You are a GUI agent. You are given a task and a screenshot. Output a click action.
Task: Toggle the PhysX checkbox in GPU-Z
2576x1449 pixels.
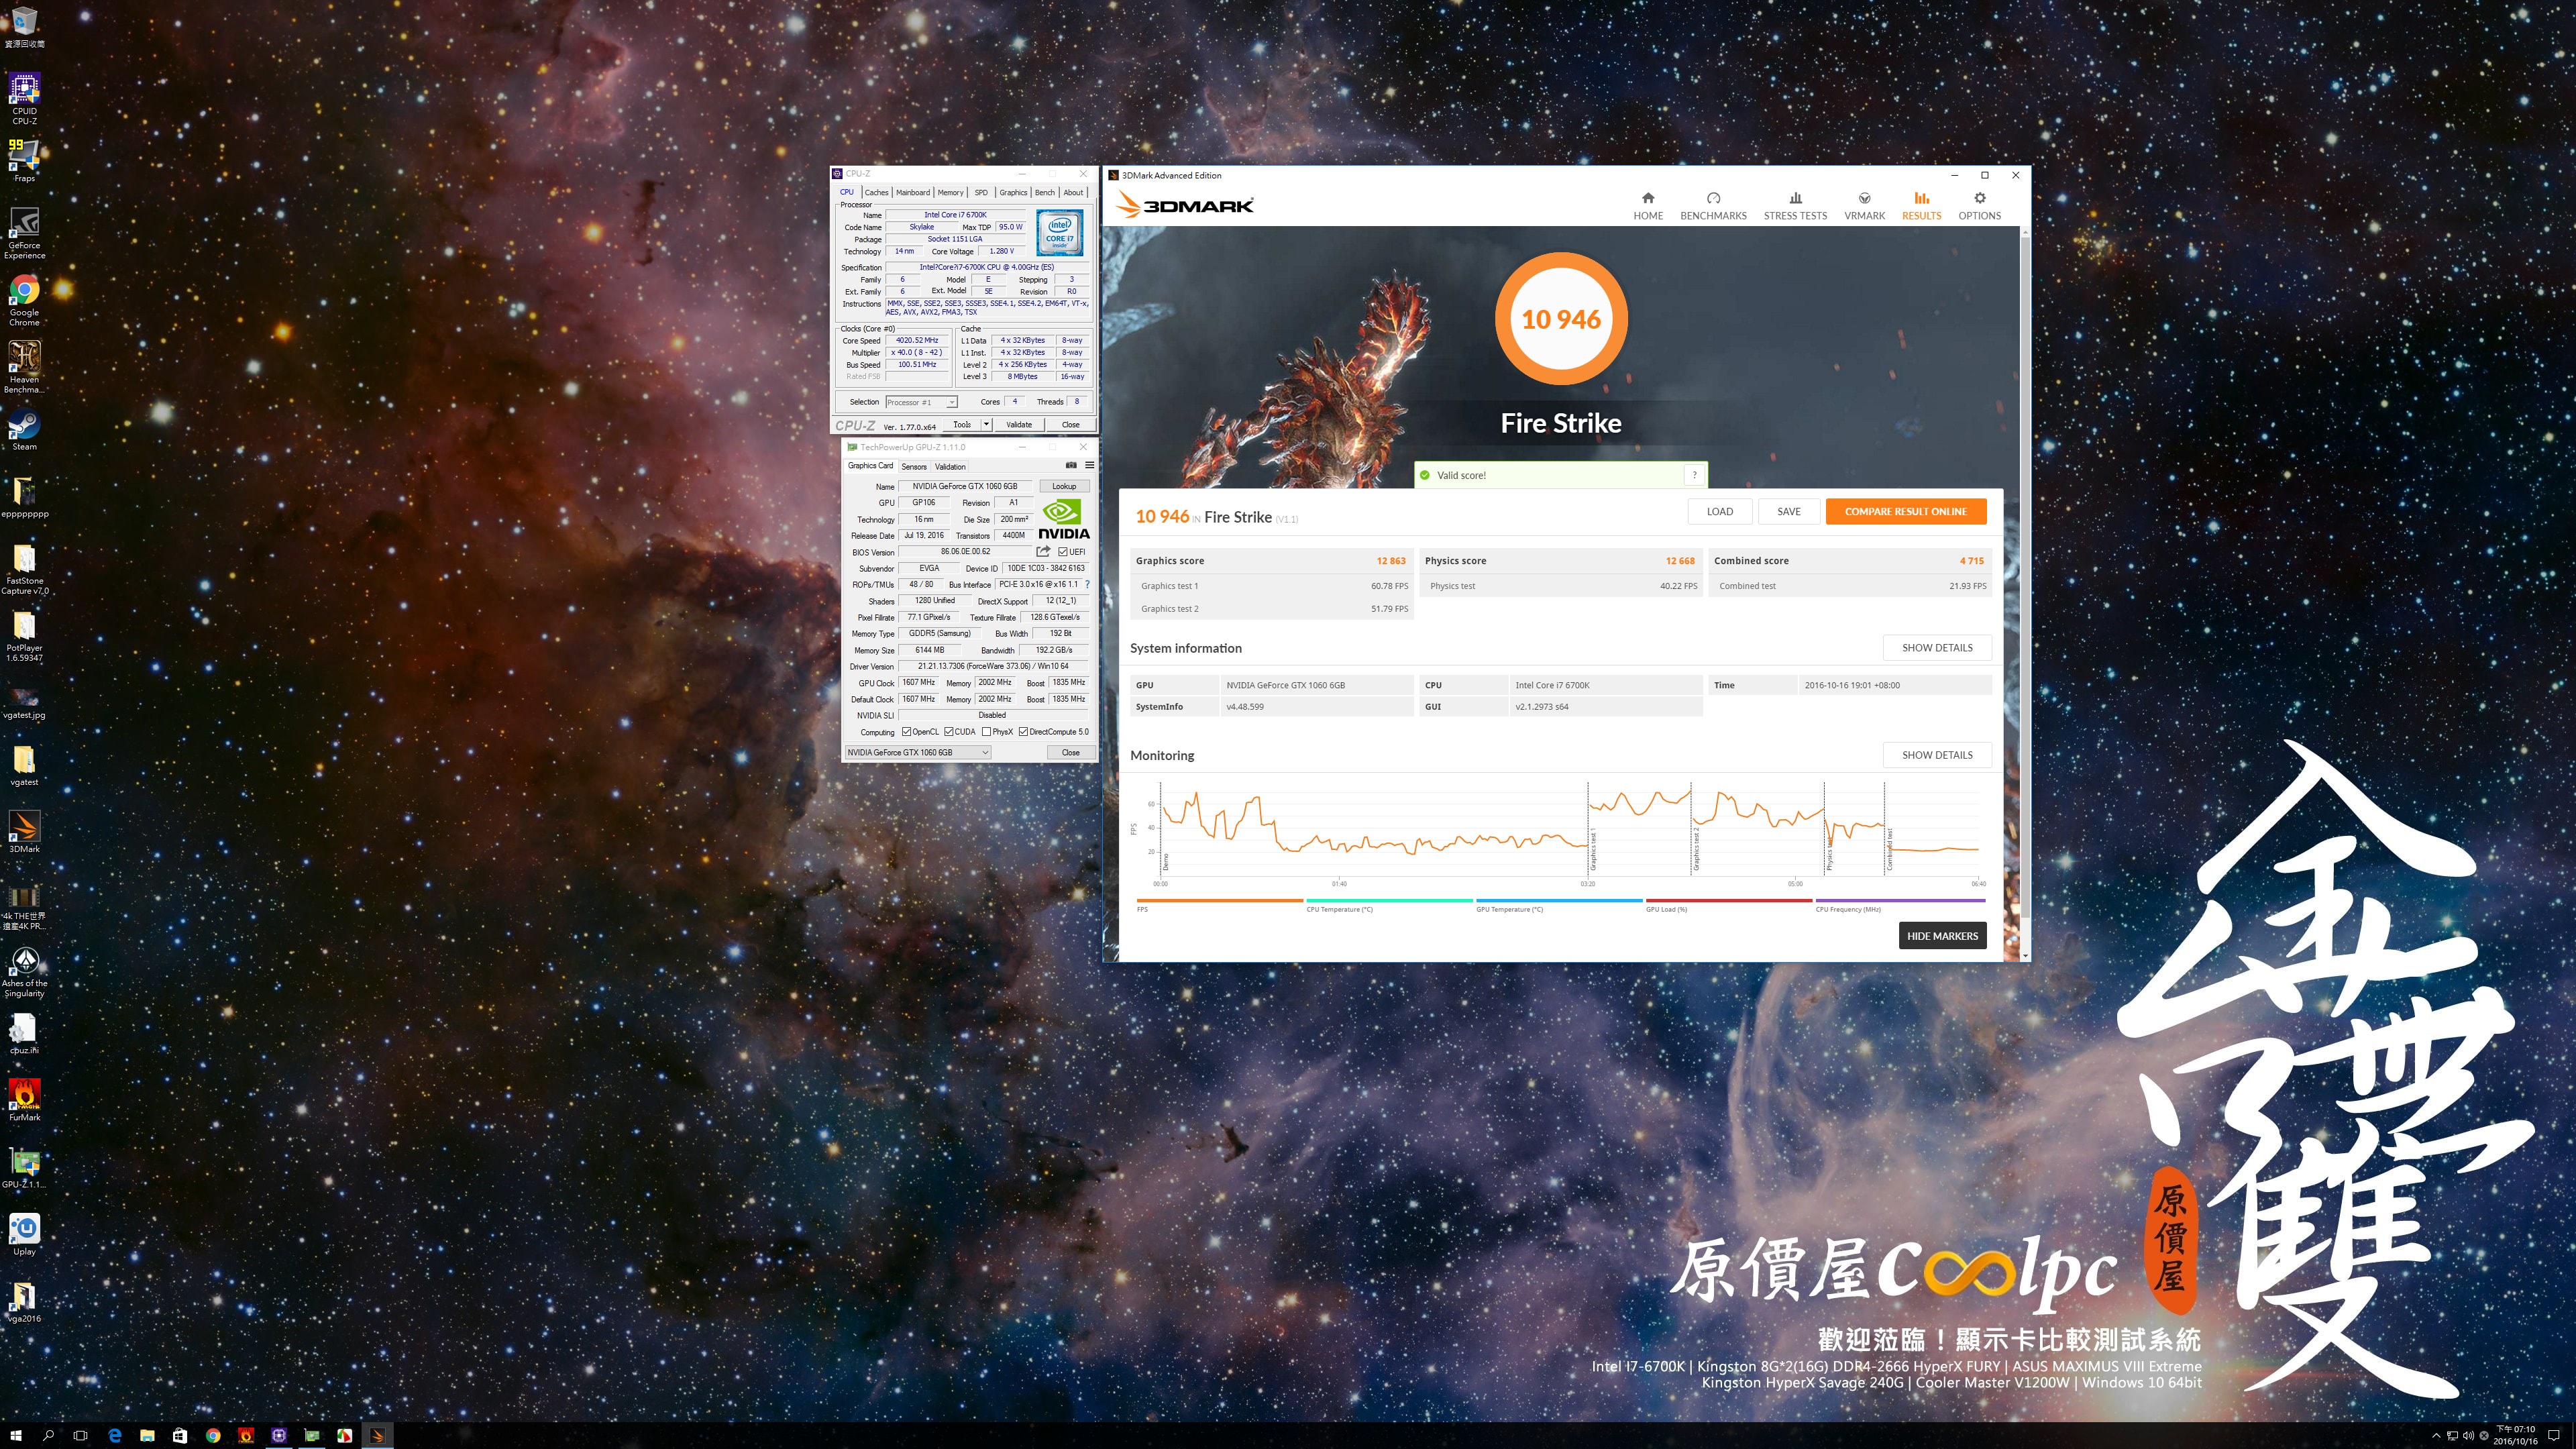(986, 731)
